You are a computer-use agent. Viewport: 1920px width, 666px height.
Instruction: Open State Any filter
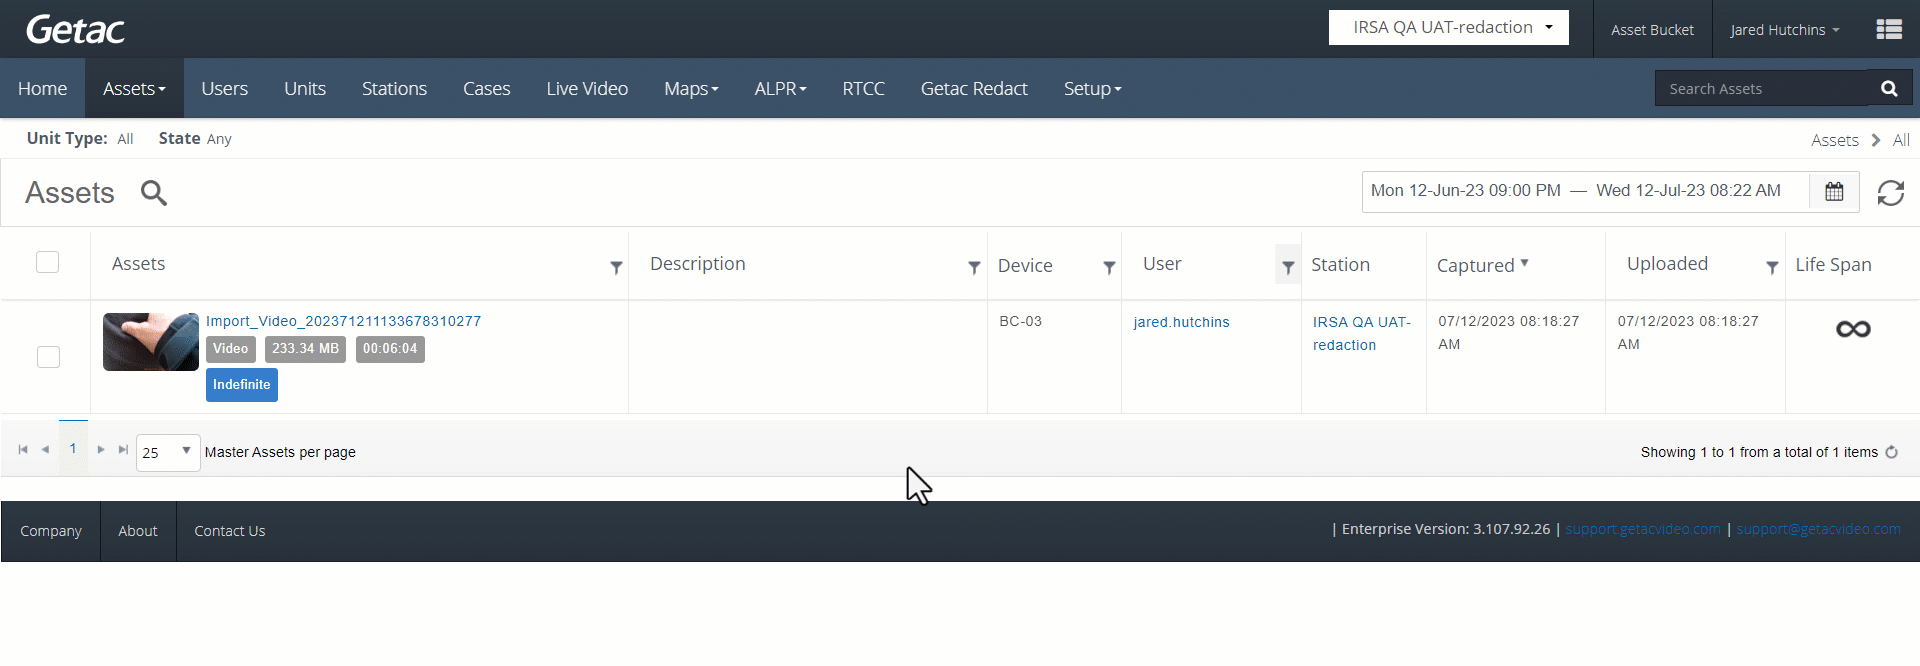click(219, 139)
